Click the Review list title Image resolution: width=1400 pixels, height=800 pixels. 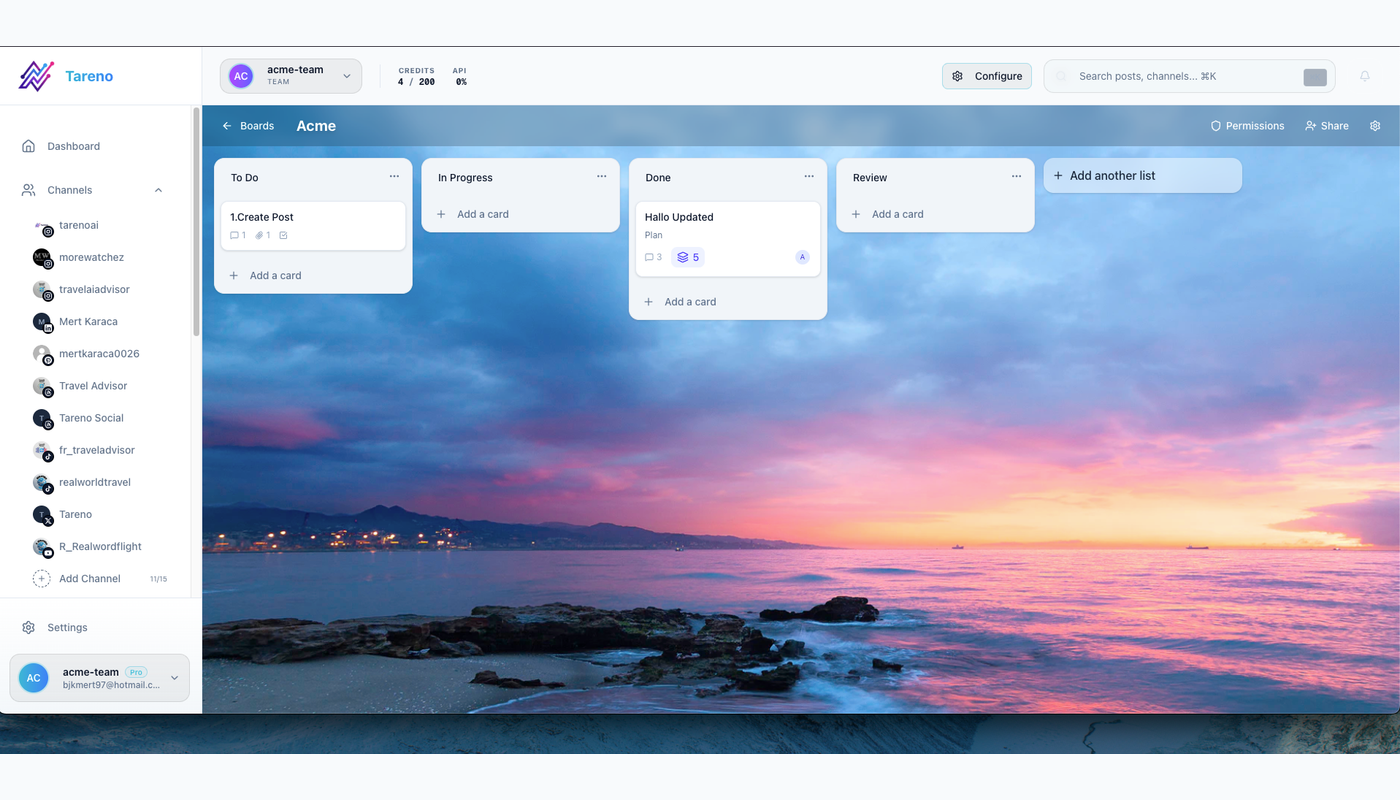click(x=870, y=178)
